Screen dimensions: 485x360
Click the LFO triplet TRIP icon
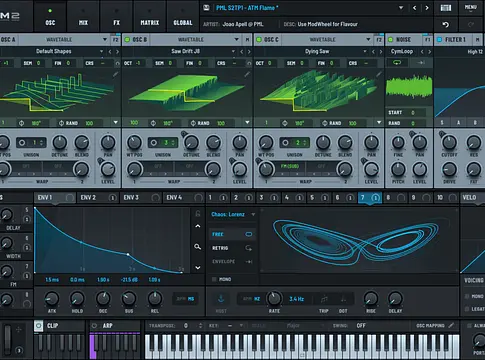point(324,299)
